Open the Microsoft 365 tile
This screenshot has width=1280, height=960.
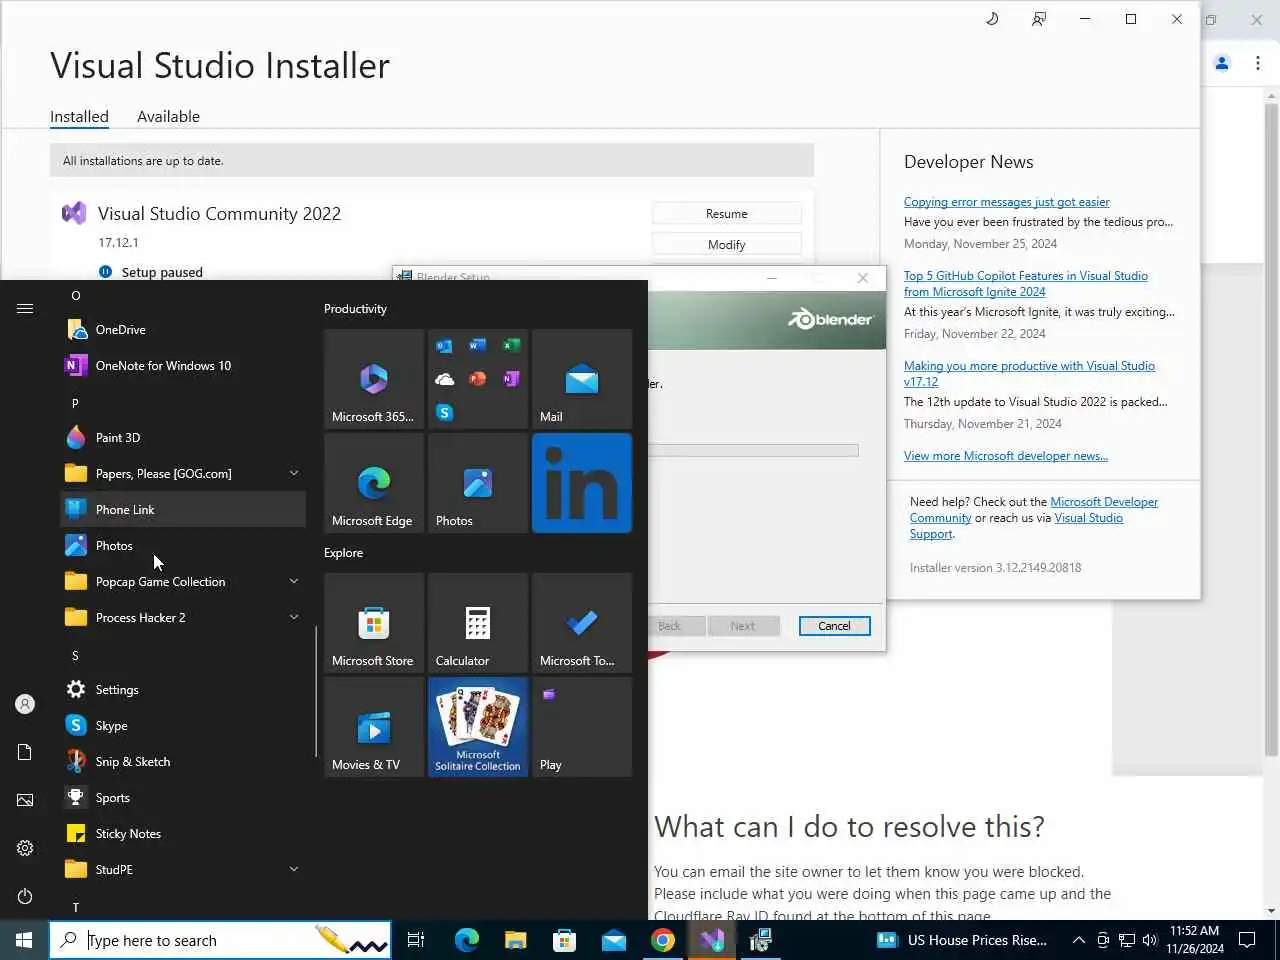(x=374, y=379)
